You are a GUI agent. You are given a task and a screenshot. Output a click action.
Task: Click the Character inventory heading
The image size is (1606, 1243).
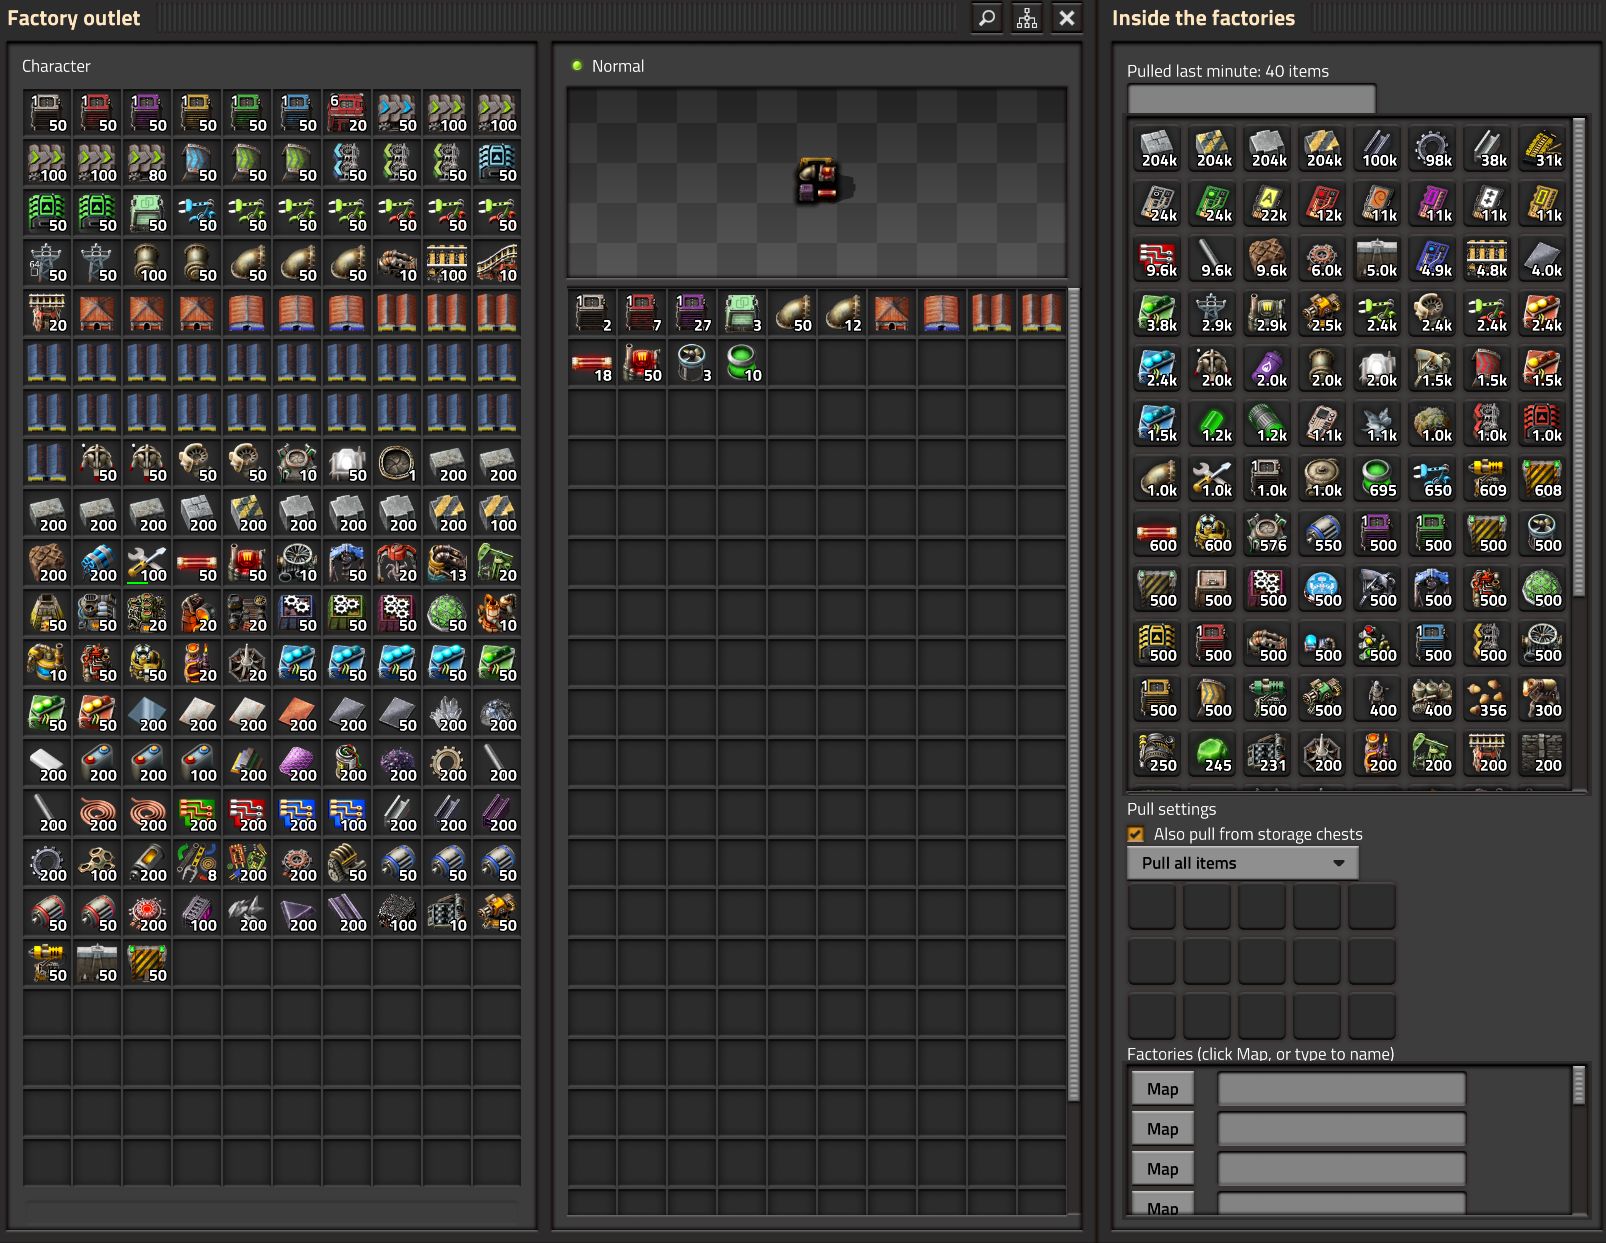56,66
